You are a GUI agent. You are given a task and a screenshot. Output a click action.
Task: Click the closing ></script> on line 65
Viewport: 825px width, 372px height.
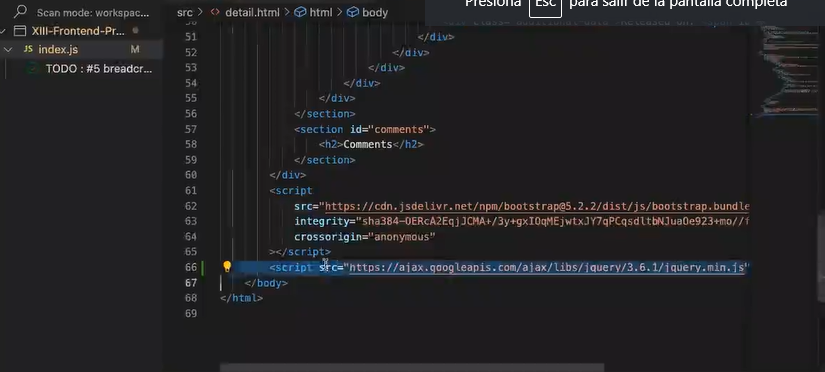coord(300,252)
